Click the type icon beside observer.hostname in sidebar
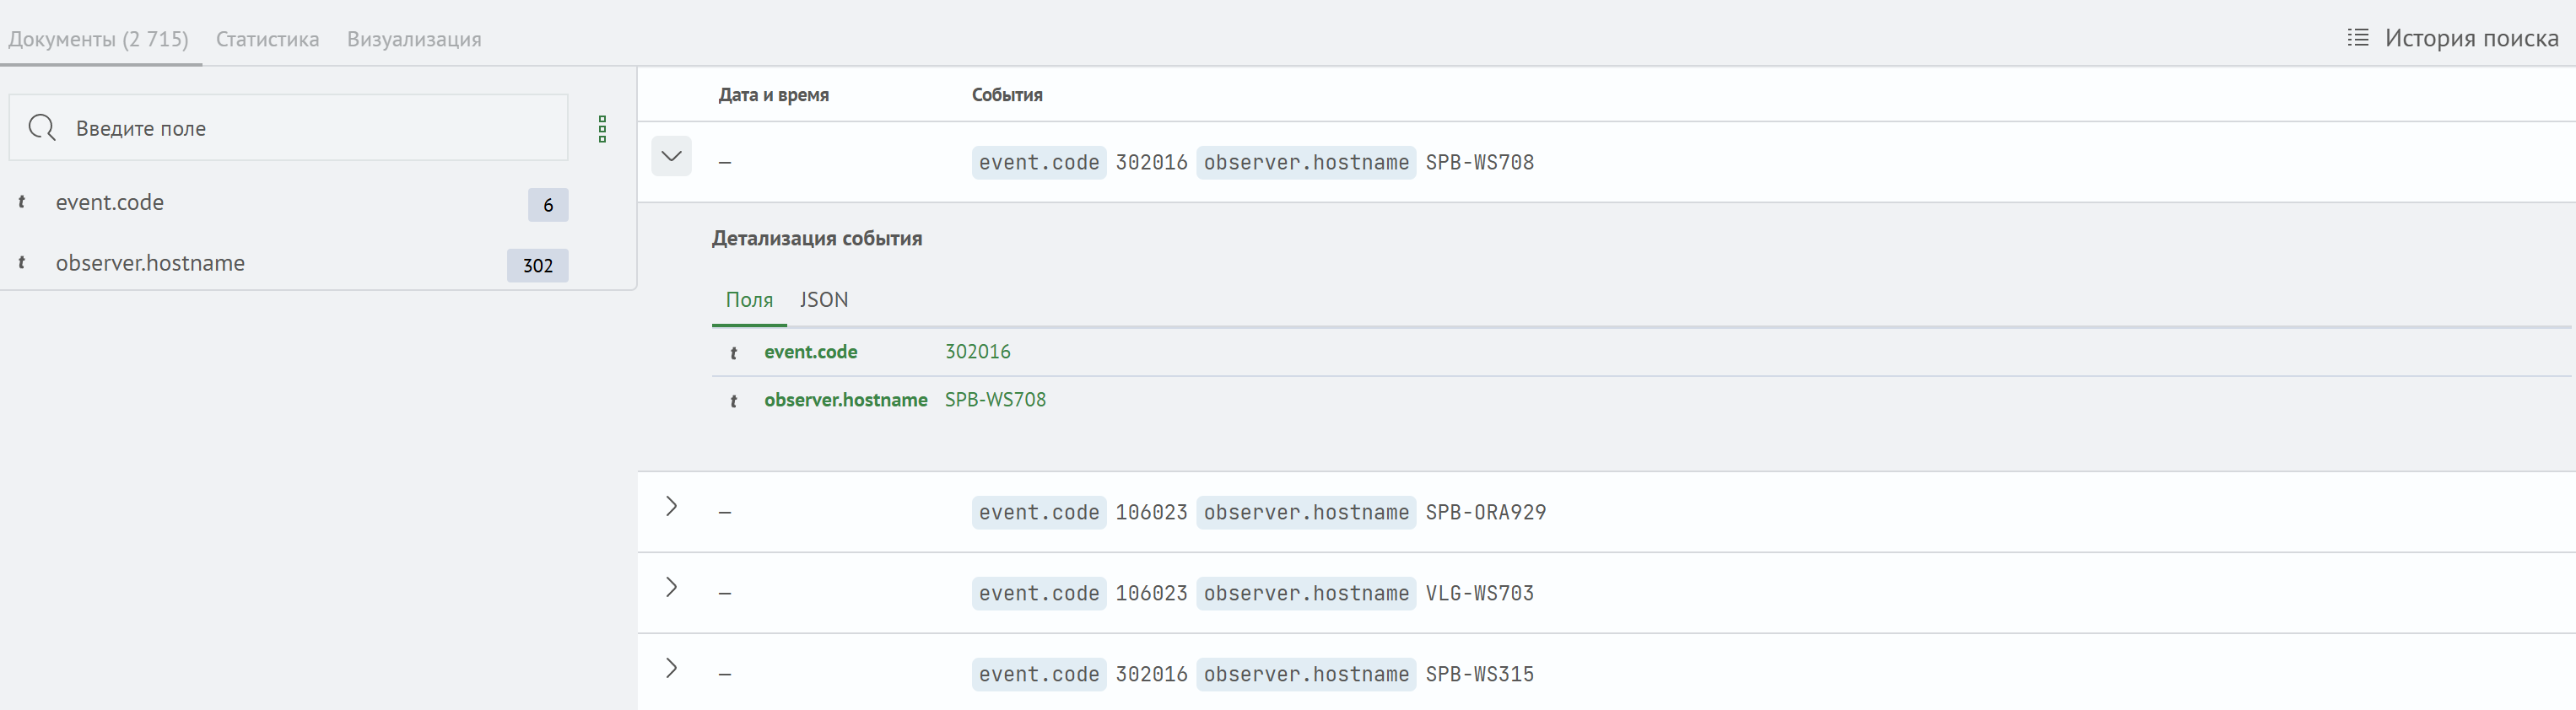The height and width of the screenshot is (710, 2576). pos(22,263)
